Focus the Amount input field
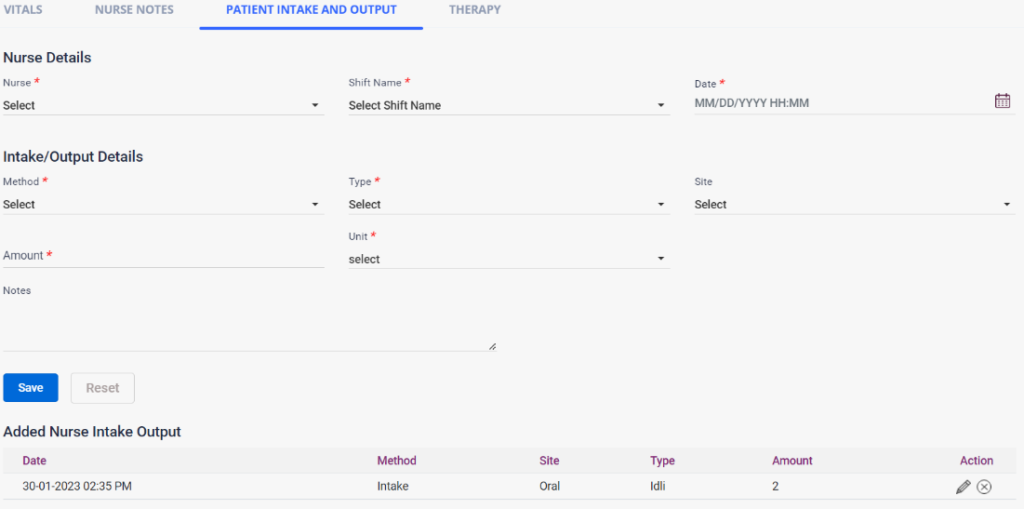1024x509 pixels. 162,256
